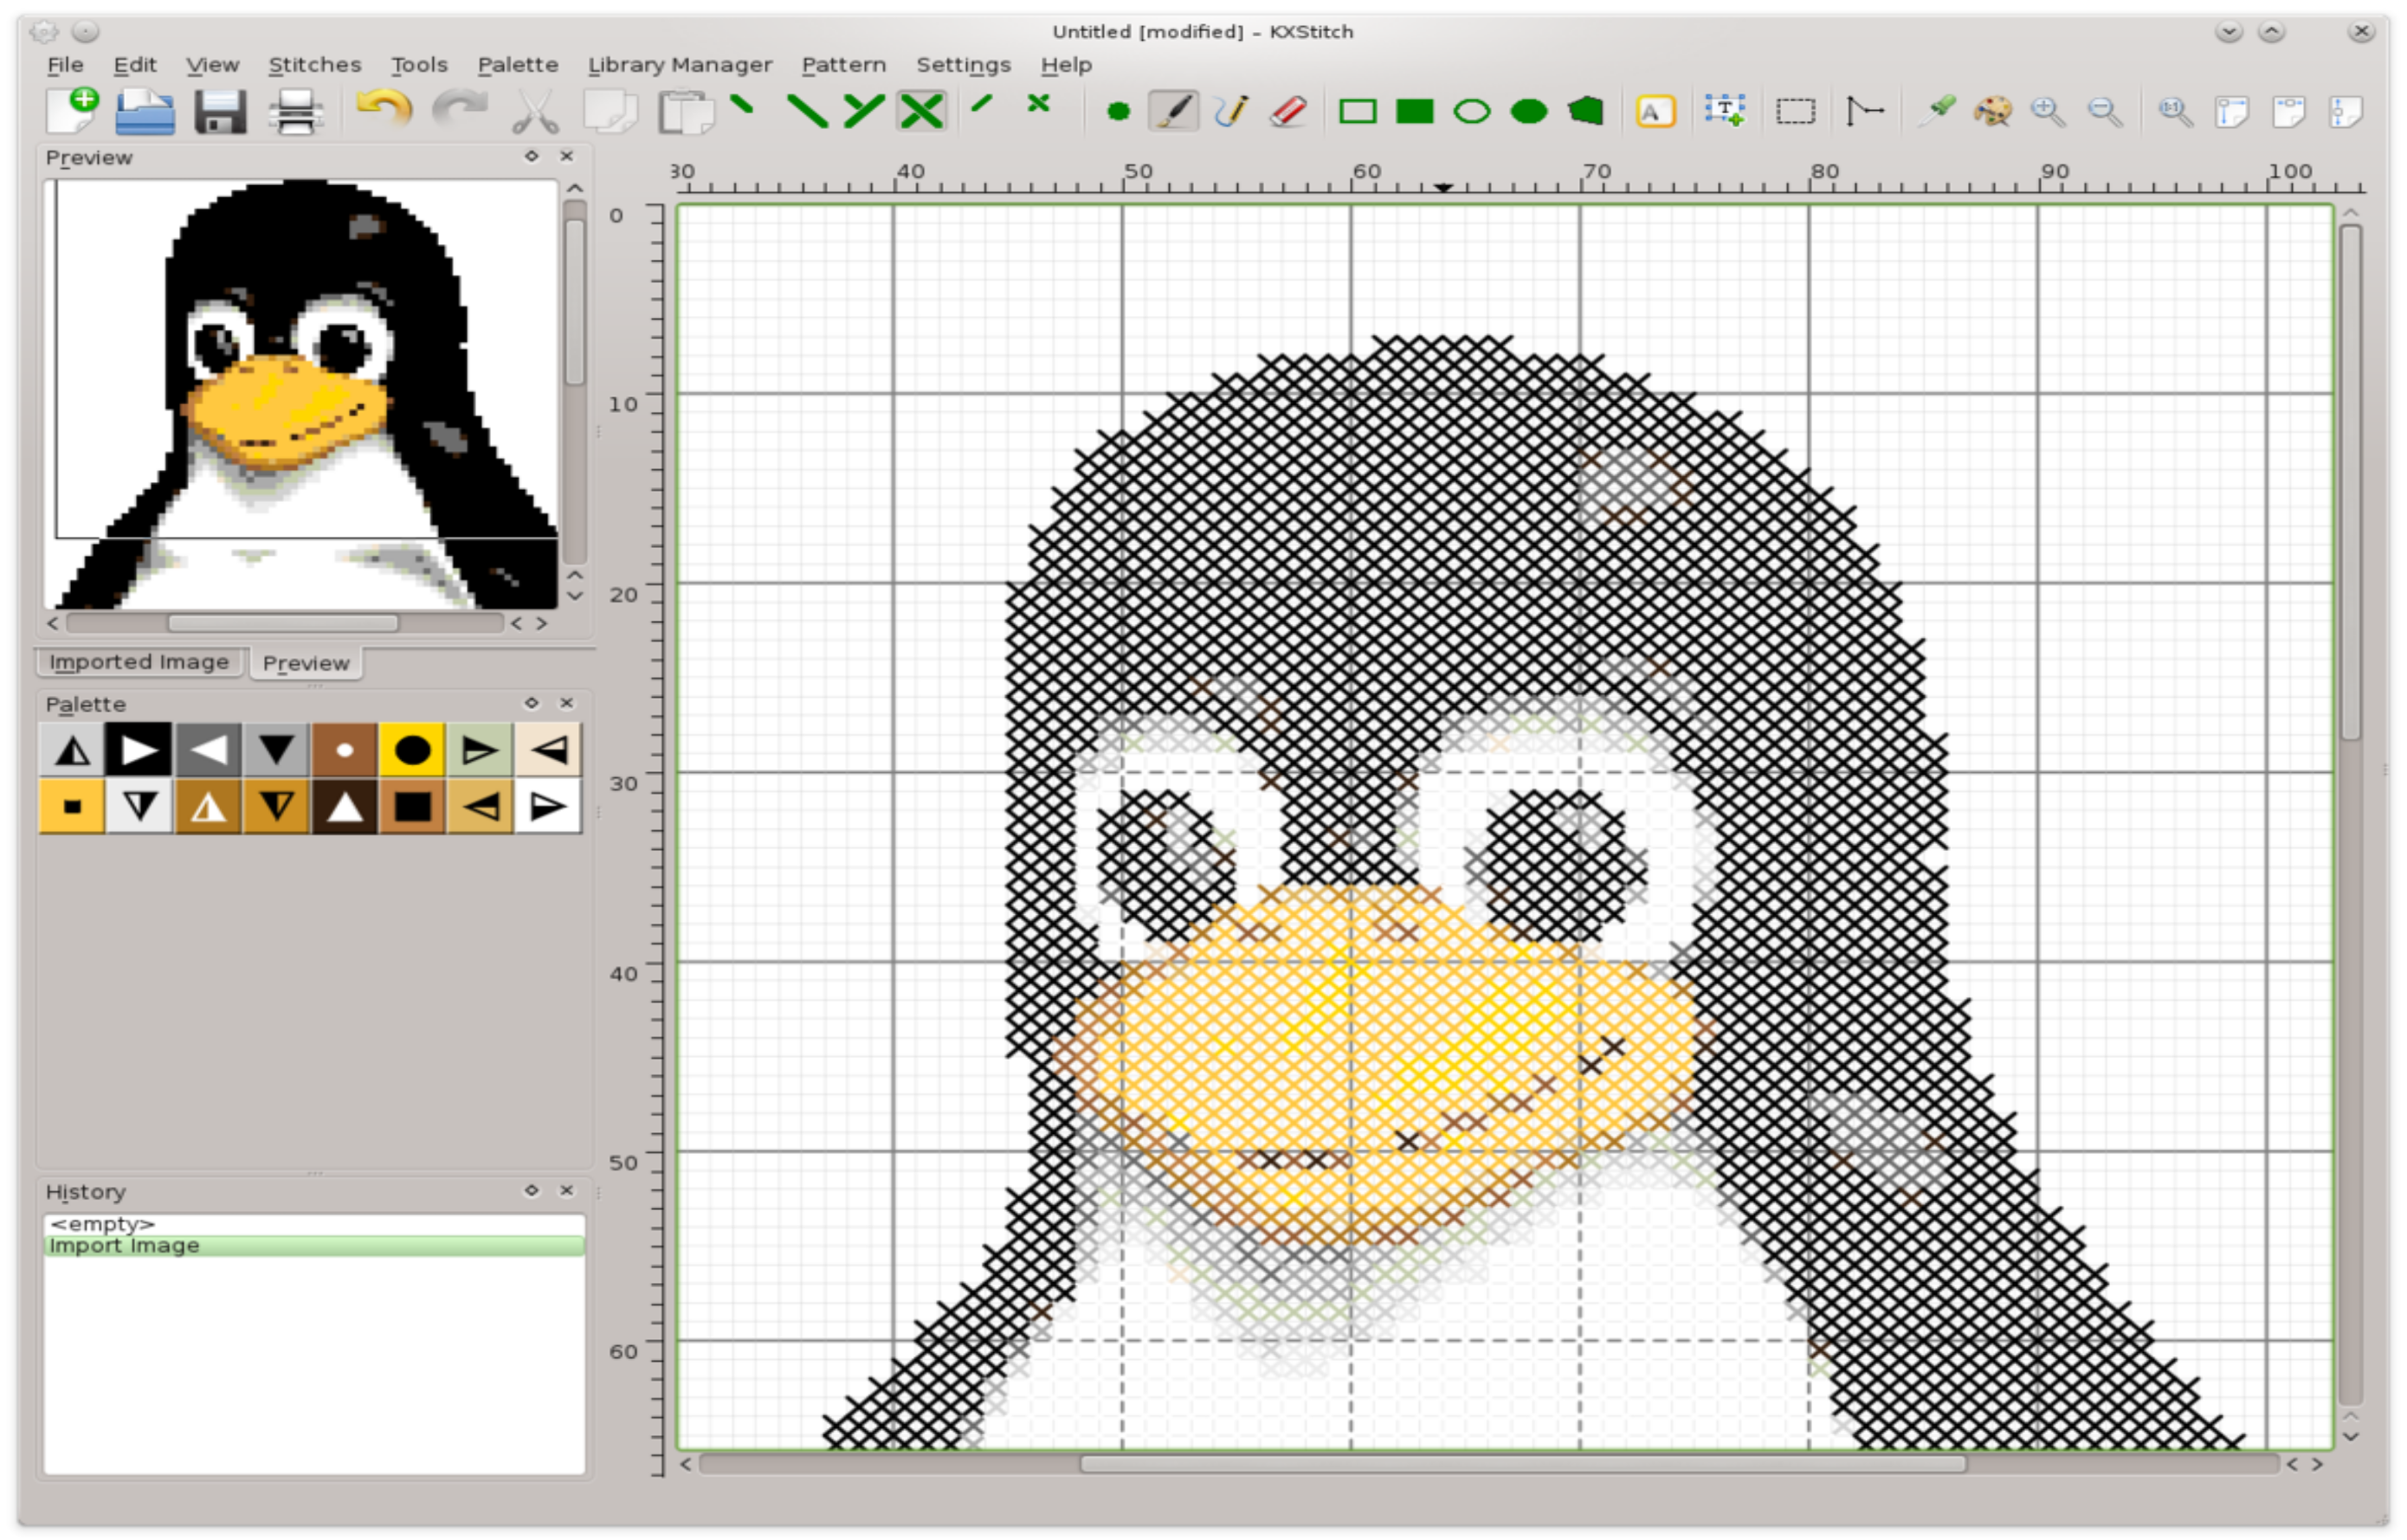
Task: Click the canvas vertical scrollbar handle
Action: point(2350,483)
